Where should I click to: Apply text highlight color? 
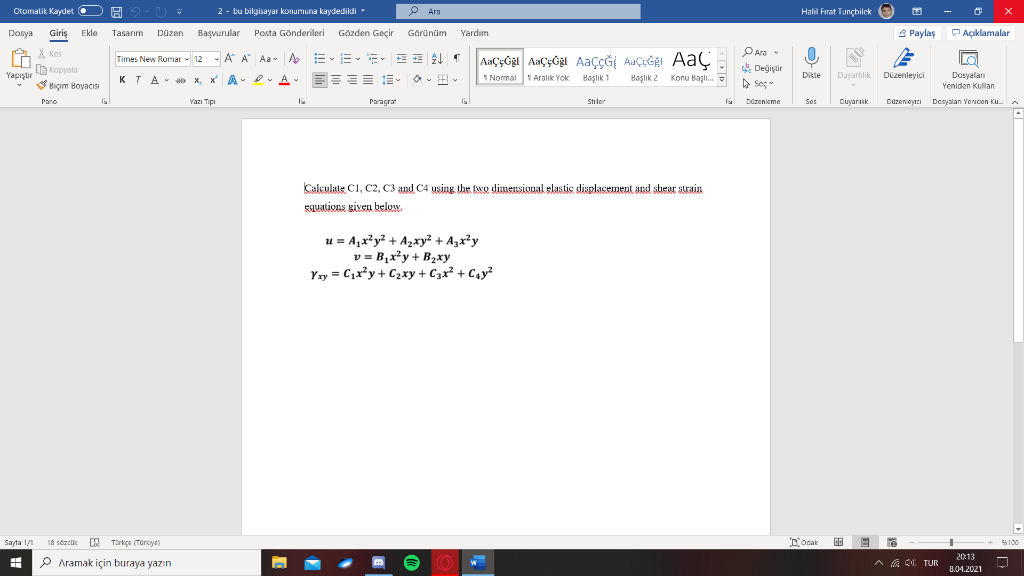259,80
